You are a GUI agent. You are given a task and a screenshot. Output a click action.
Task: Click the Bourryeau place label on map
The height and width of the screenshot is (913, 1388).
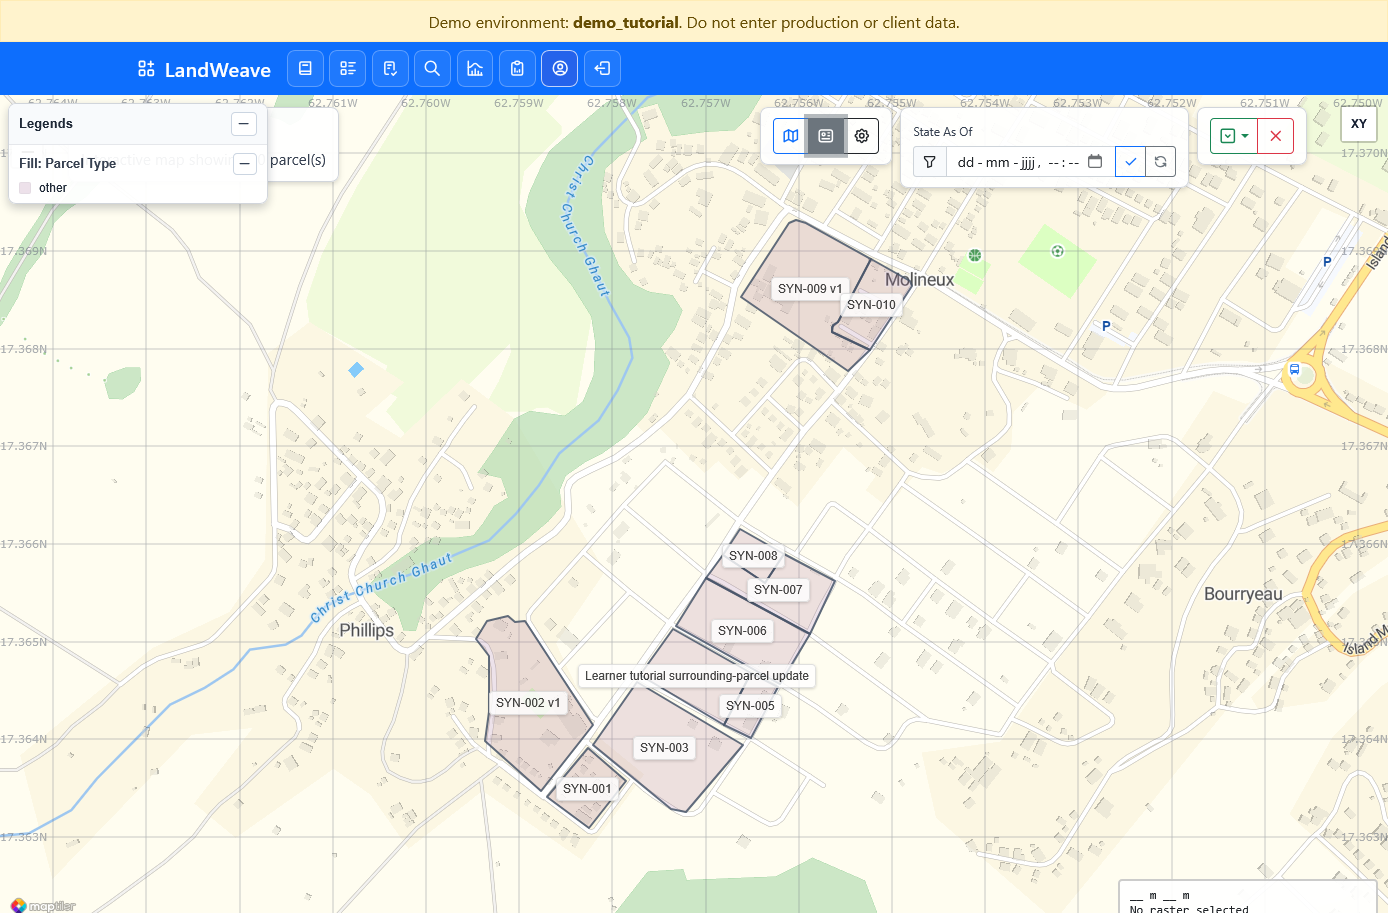coord(1243,594)
